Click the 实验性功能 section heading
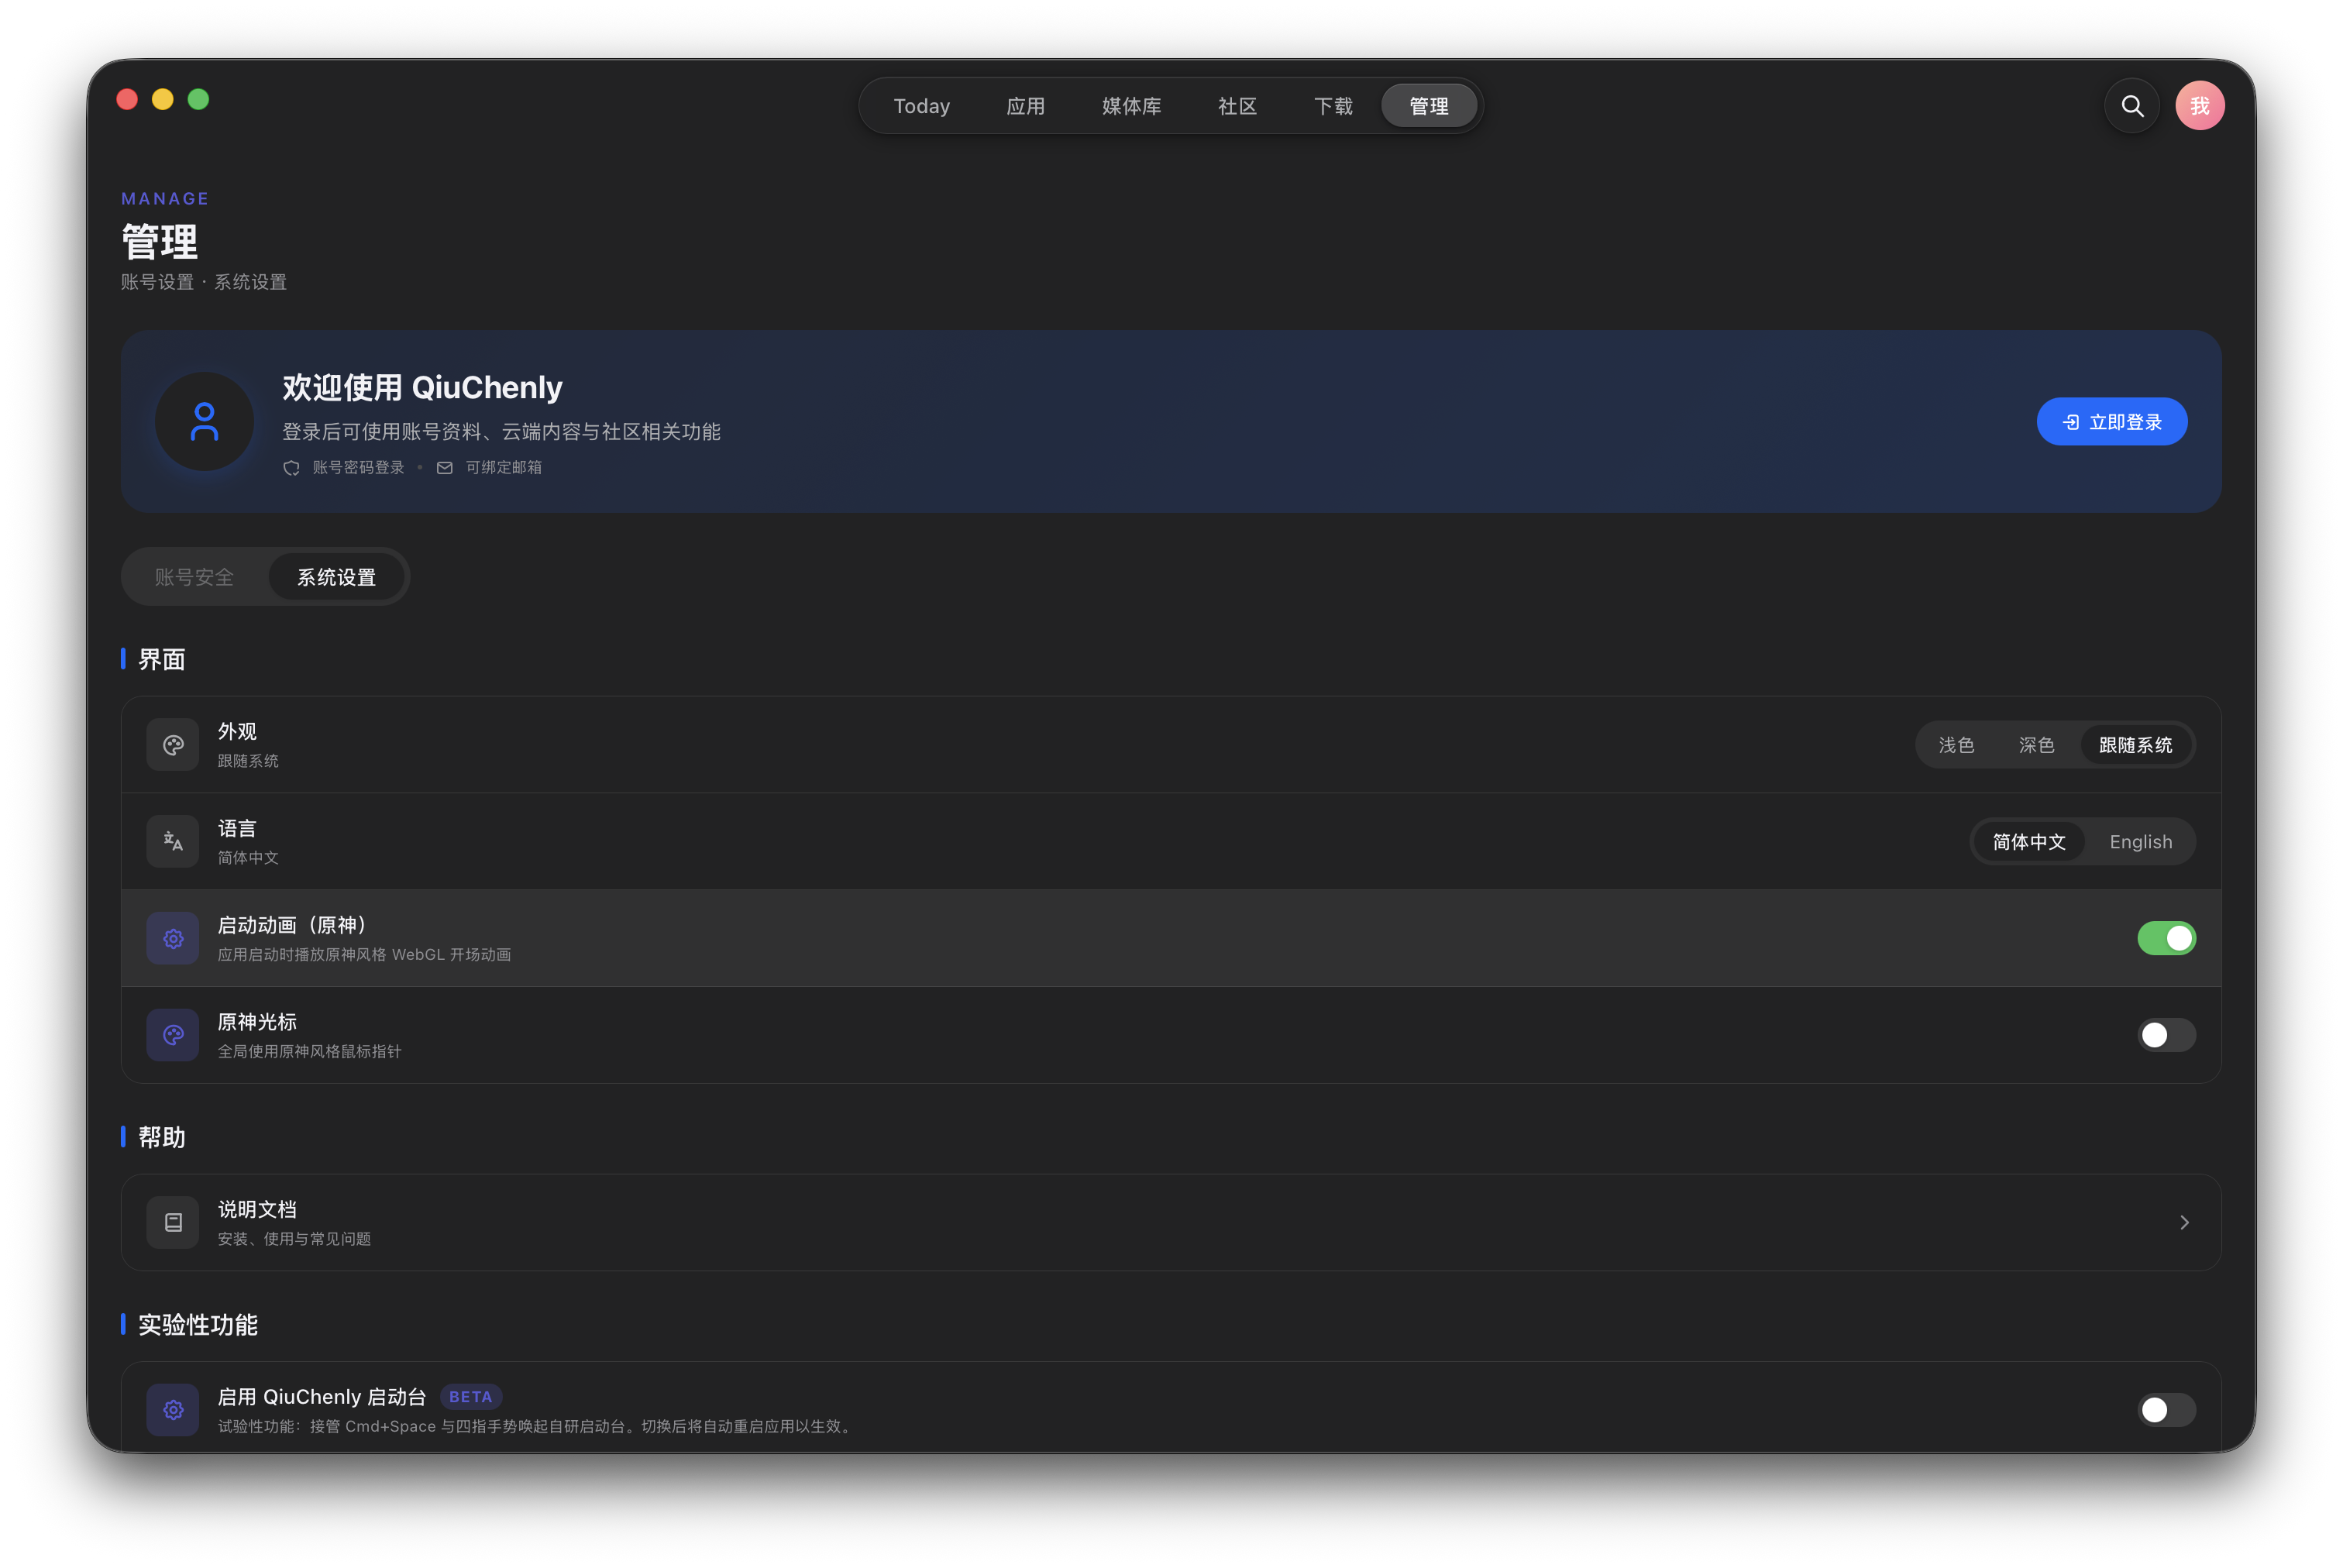Screen dimensions: 2343x1568 point(197,1325)
